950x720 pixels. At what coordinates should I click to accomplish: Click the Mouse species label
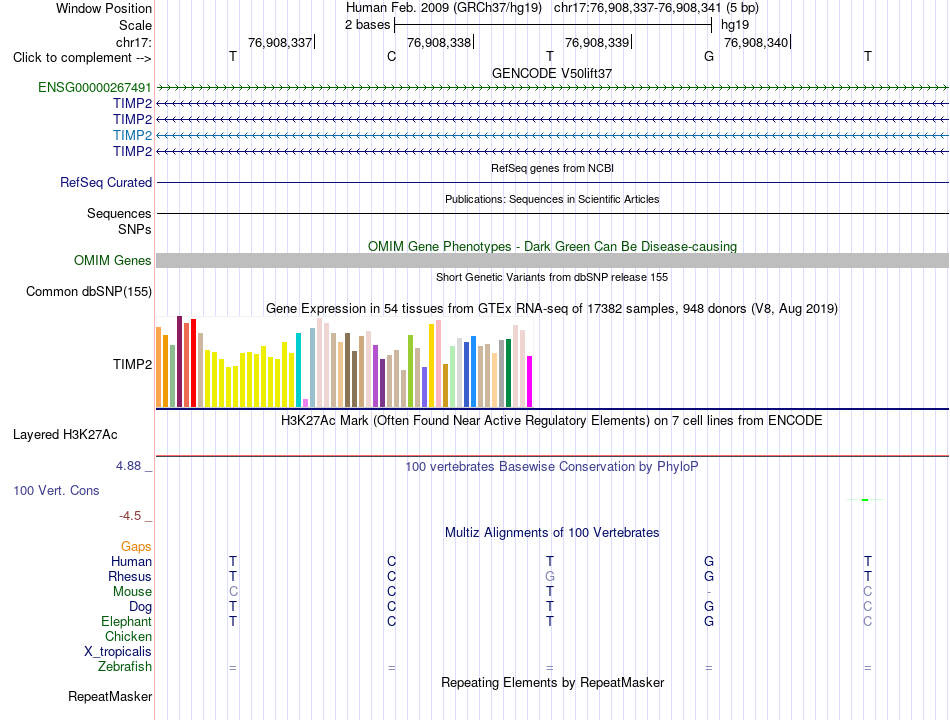coord(132,592)
